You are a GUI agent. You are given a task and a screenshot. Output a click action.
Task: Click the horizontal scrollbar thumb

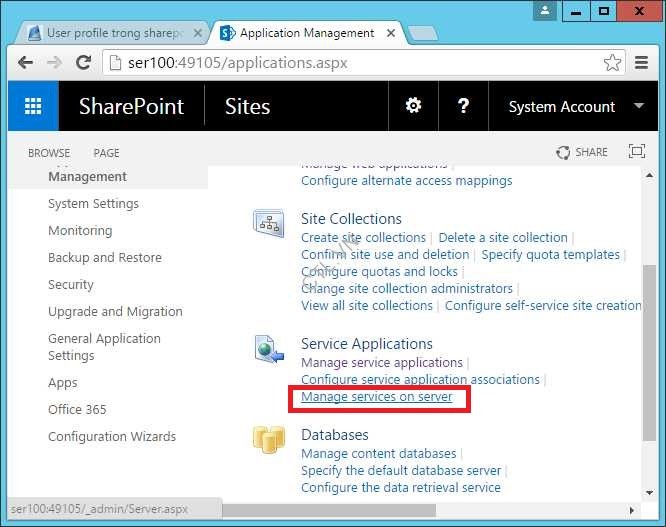pyautogui.click(x=329, y=510)
